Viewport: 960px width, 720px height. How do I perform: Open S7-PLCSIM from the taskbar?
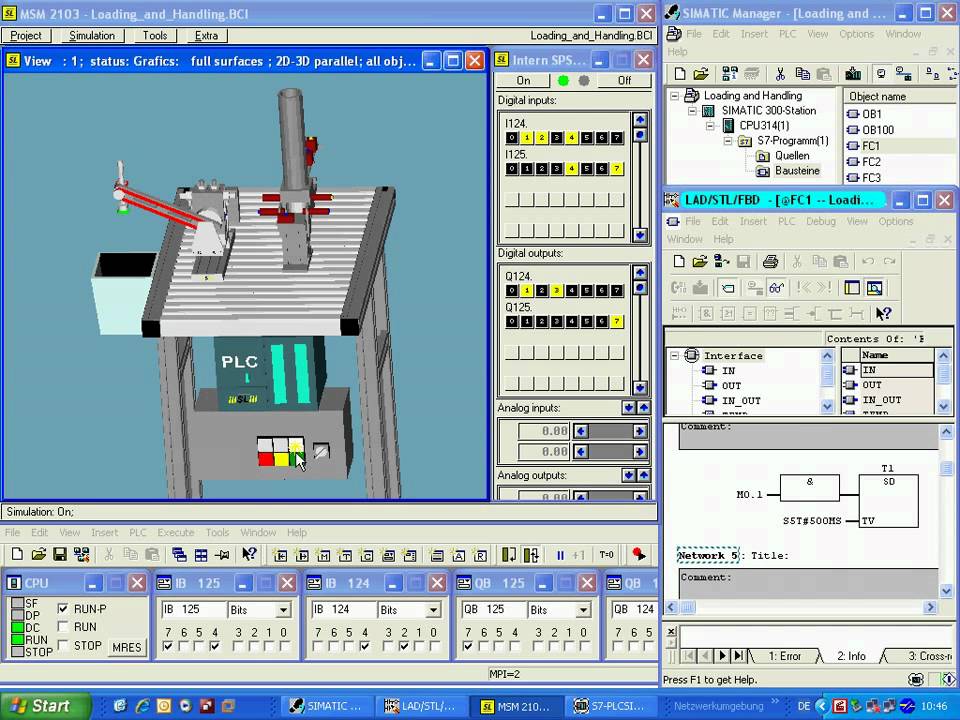coord(609,706)
